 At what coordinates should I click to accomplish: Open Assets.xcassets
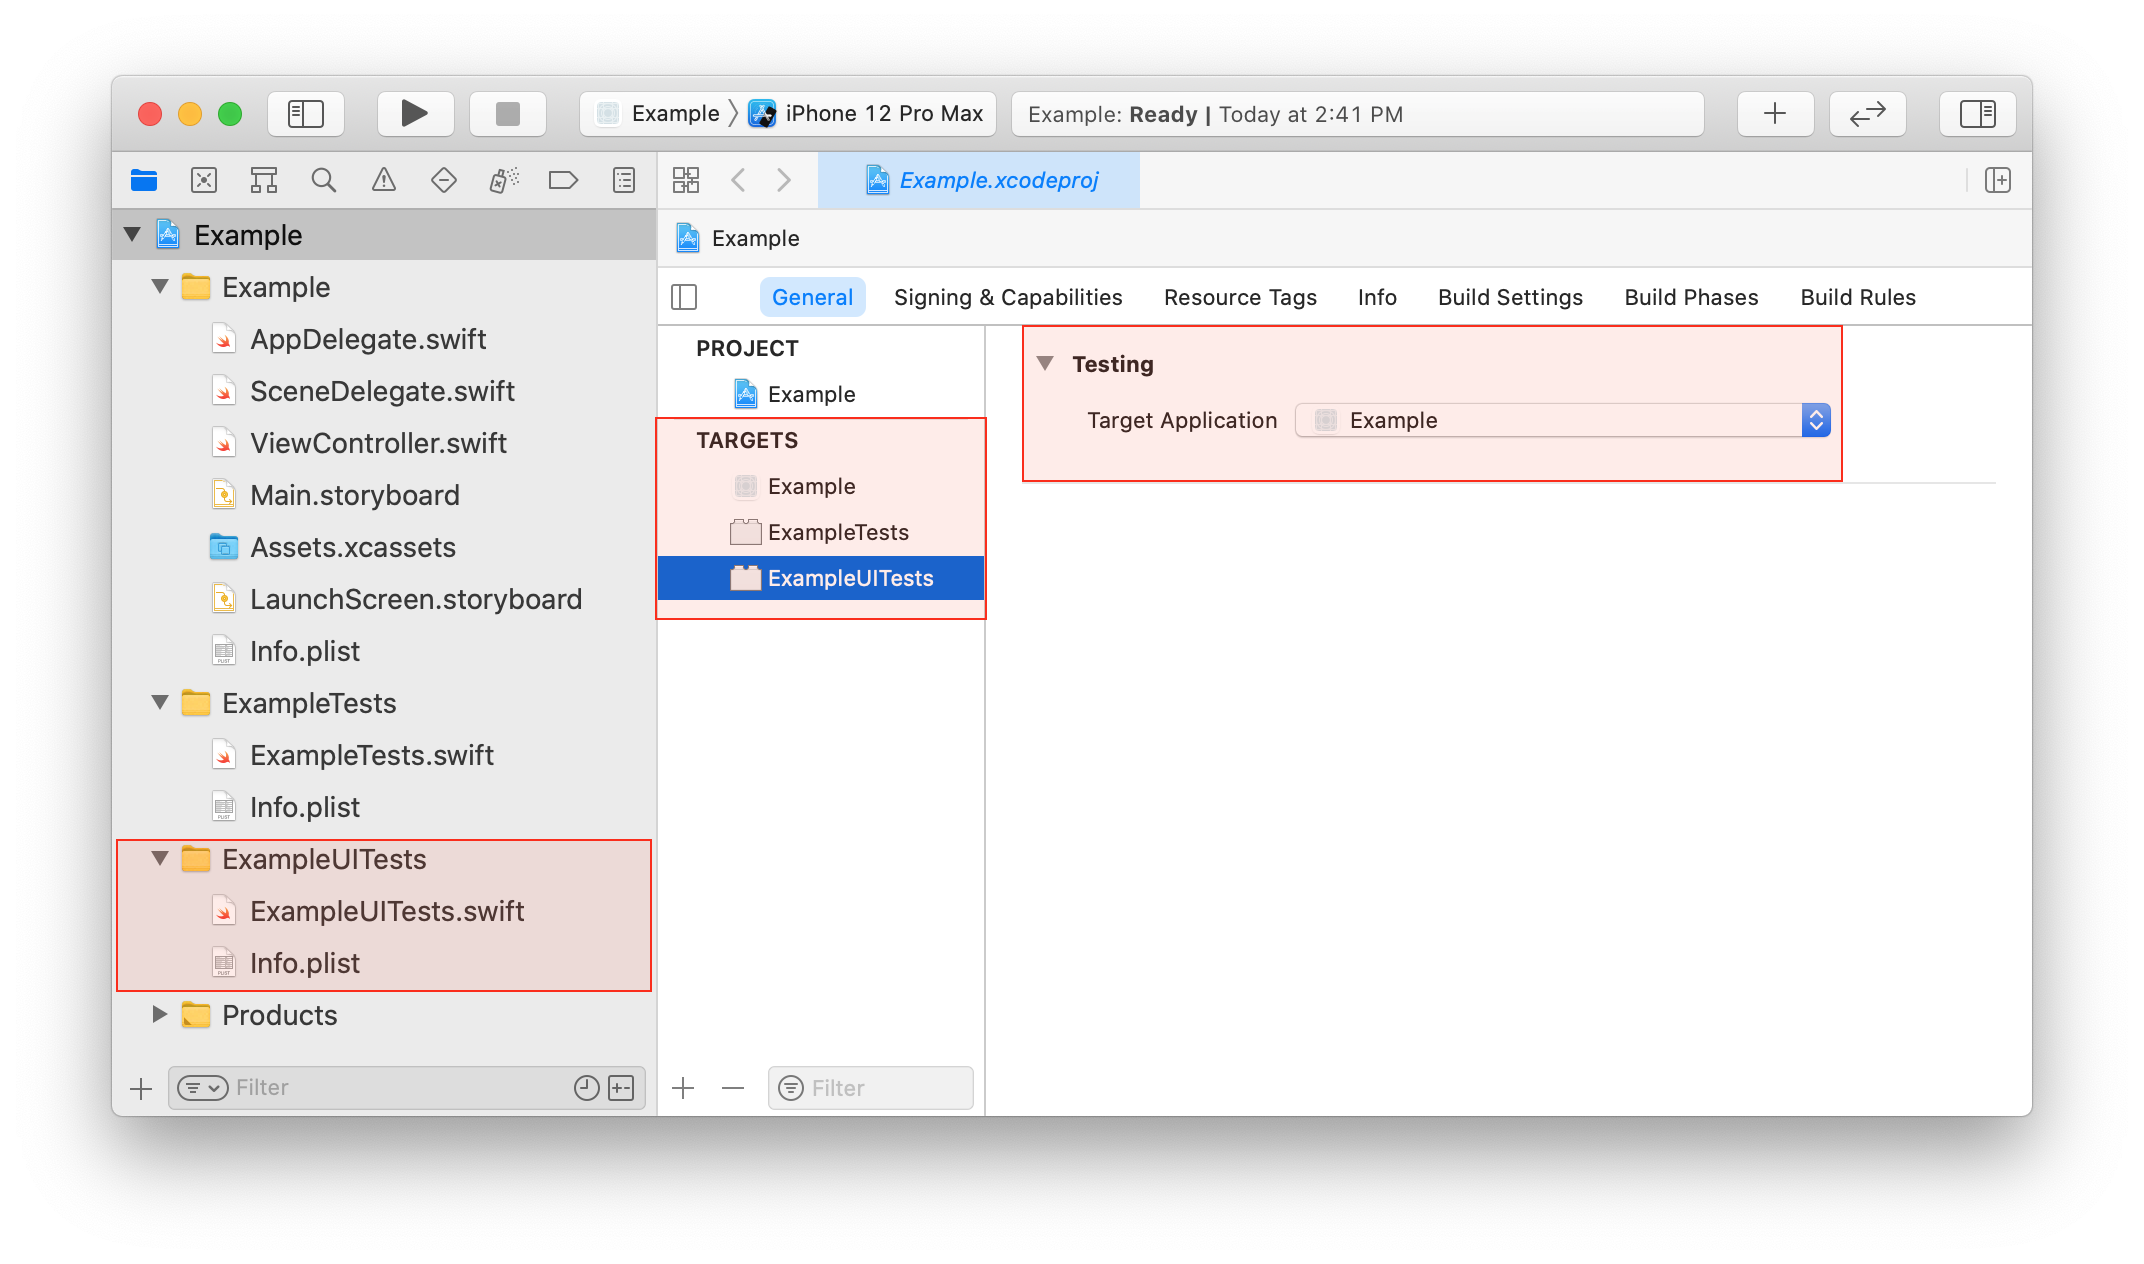coord(384,547)
